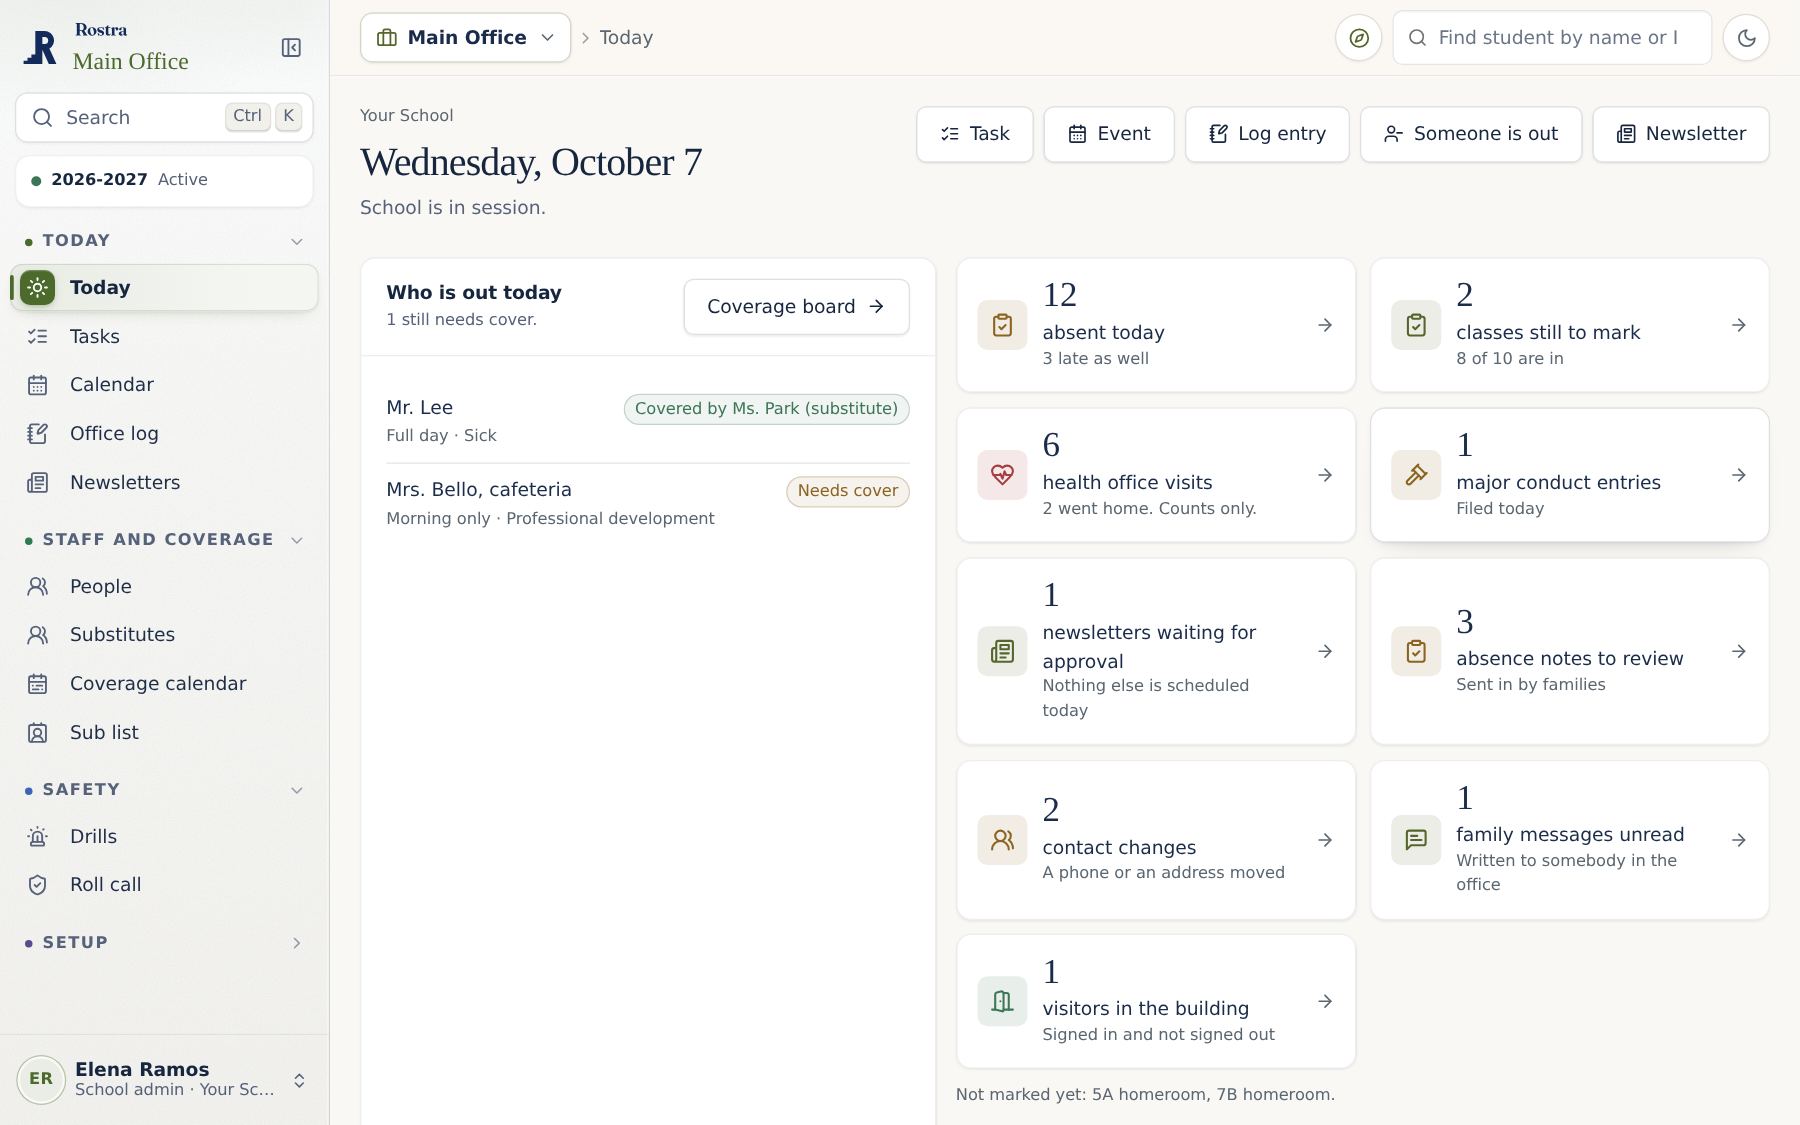Click the absent today clipboard icon

(1002, 325)
